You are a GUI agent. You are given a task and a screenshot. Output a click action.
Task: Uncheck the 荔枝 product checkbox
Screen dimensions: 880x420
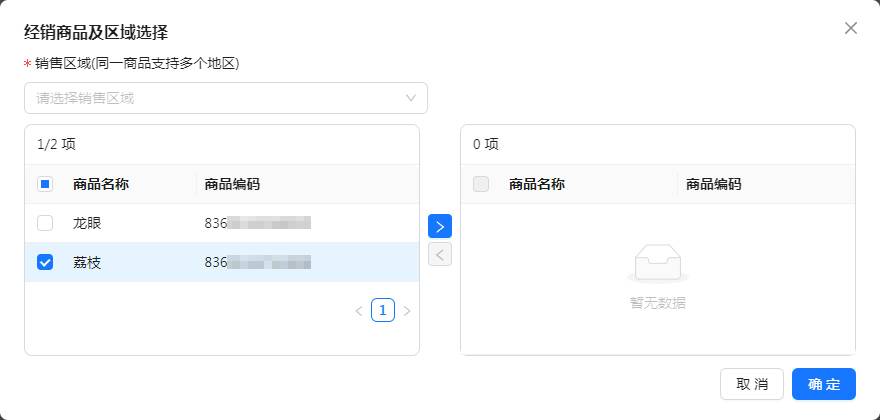coord(45,262)
